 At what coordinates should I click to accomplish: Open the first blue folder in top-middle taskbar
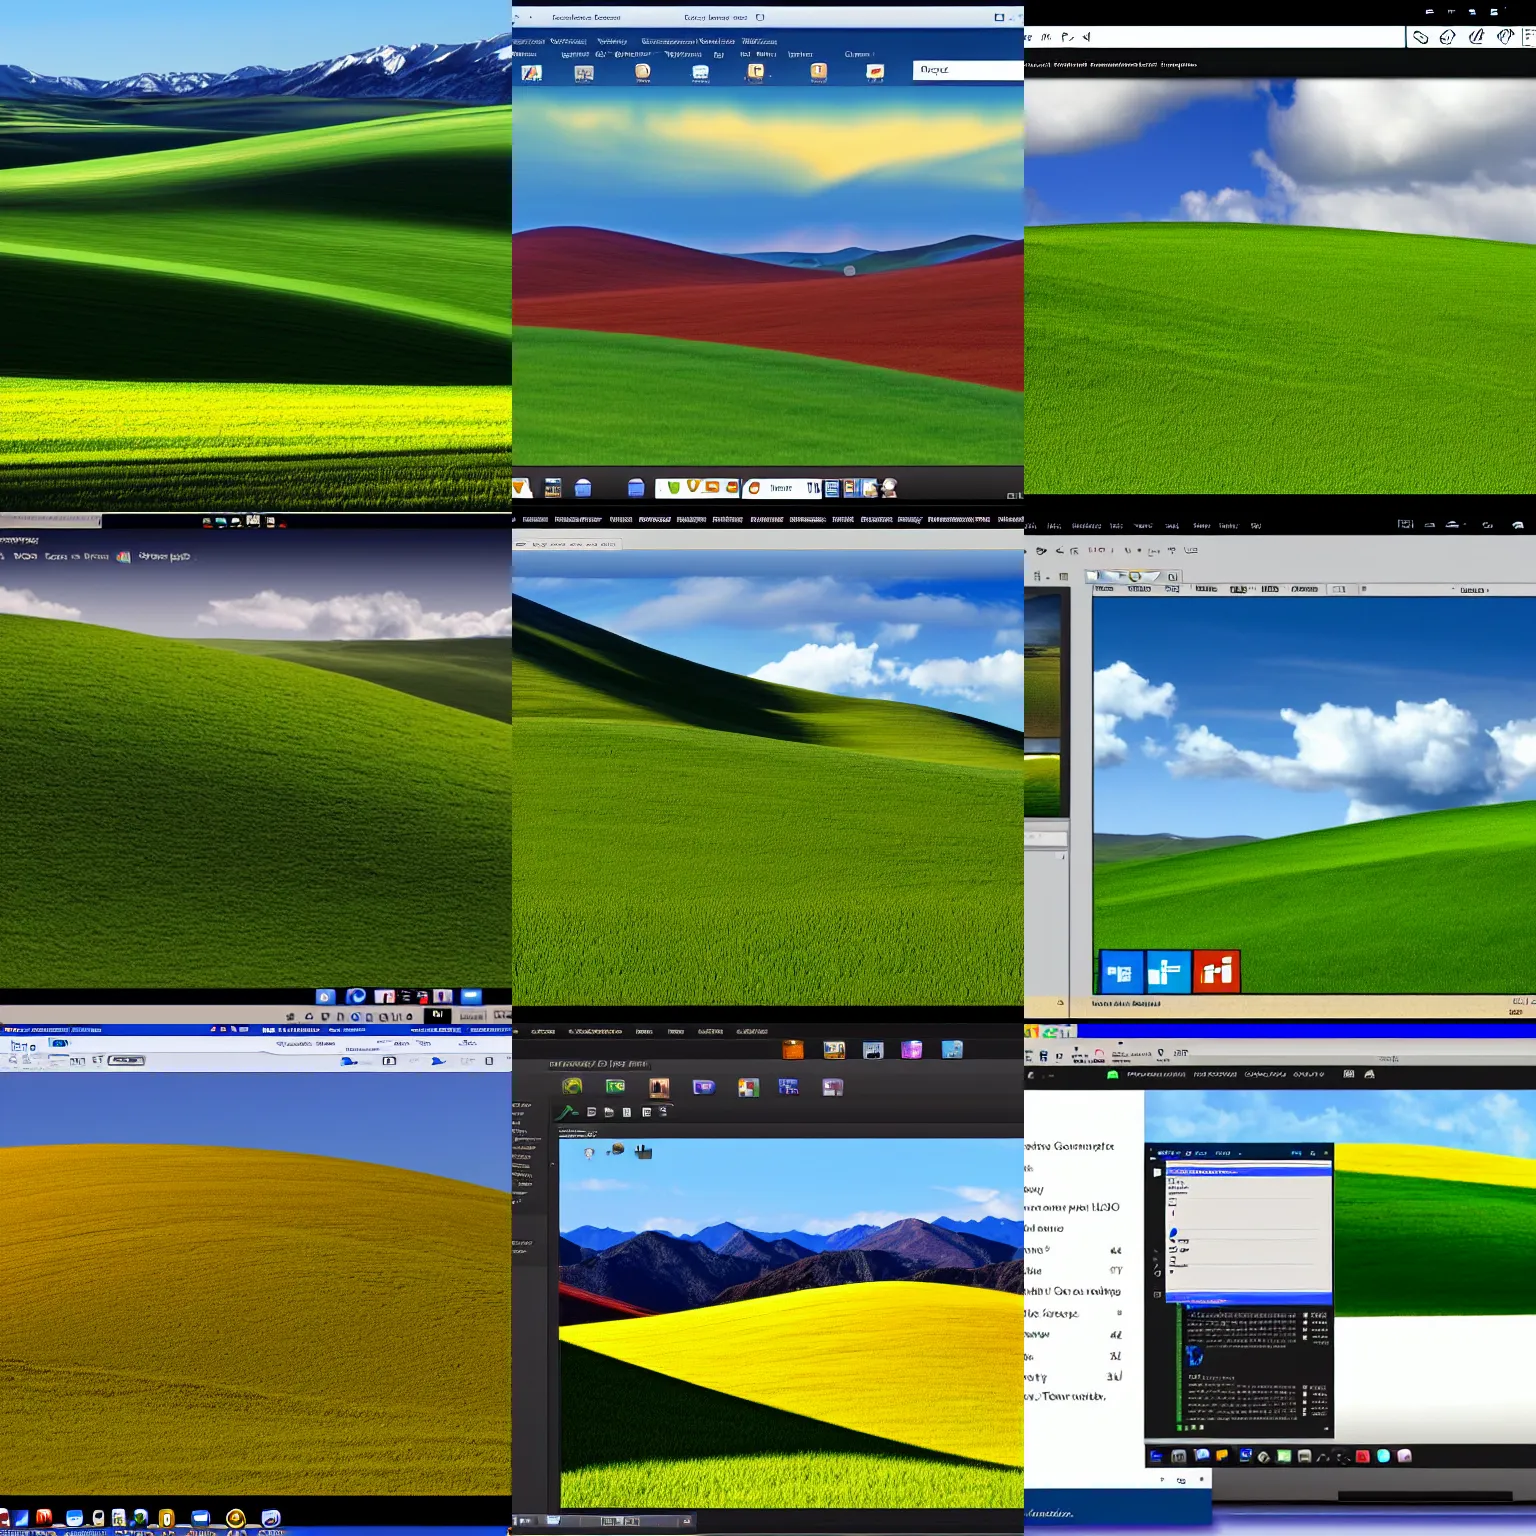tap(583, 488)
